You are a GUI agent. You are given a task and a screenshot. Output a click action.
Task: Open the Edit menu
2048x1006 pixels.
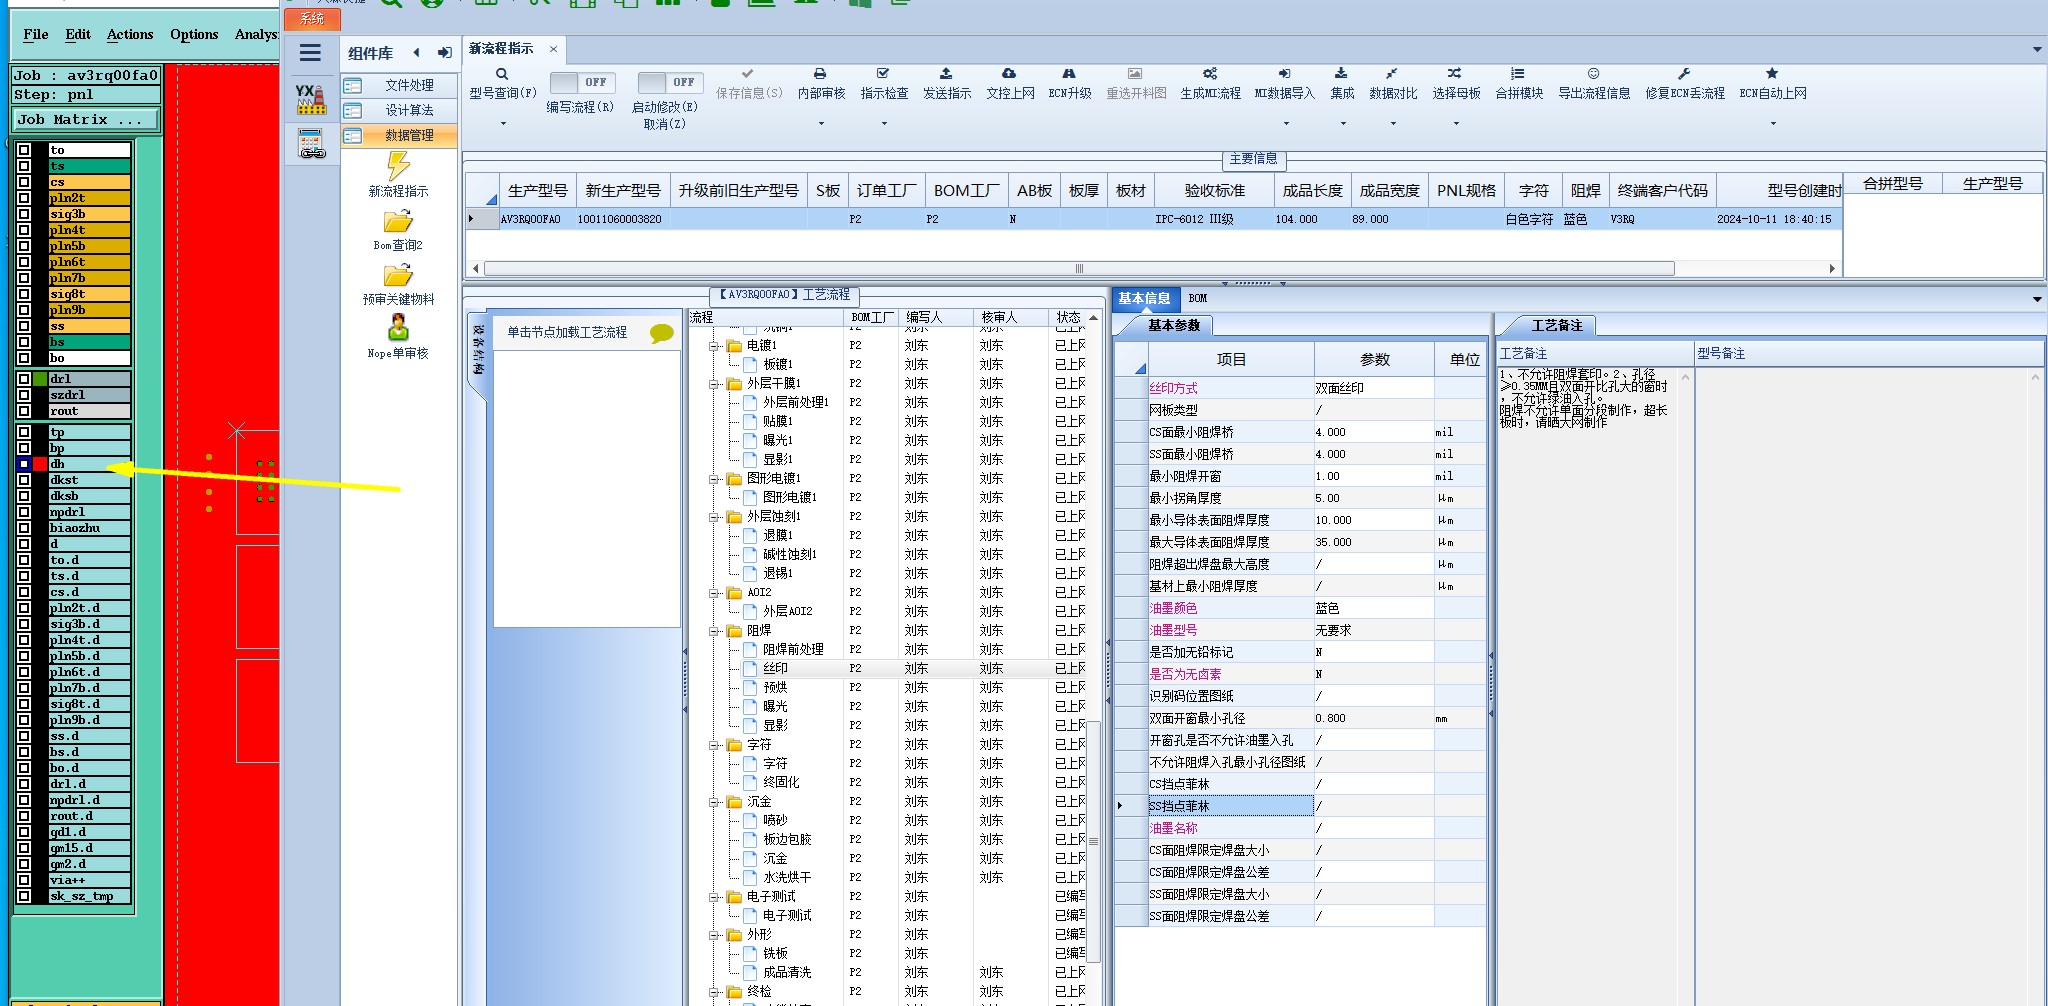tap(78, 34)
